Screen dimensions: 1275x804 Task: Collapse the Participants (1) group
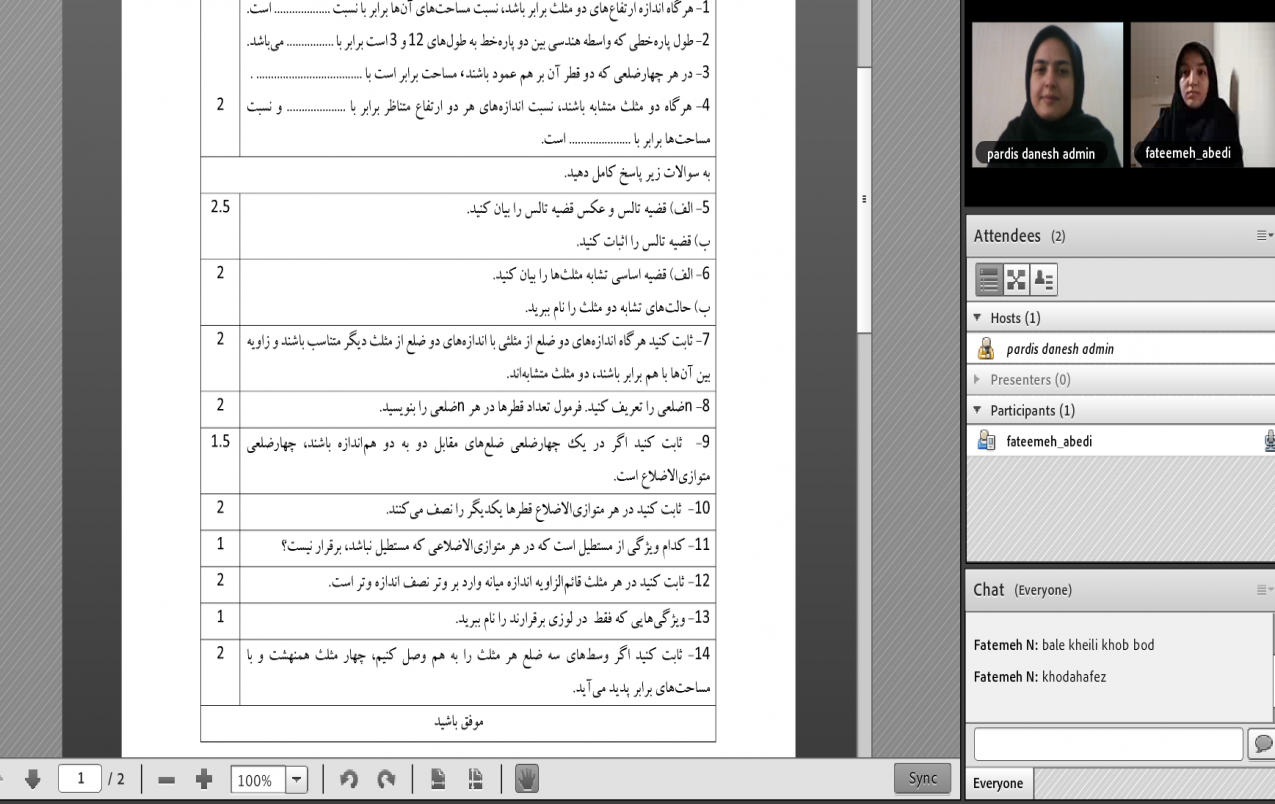[978, 411]
